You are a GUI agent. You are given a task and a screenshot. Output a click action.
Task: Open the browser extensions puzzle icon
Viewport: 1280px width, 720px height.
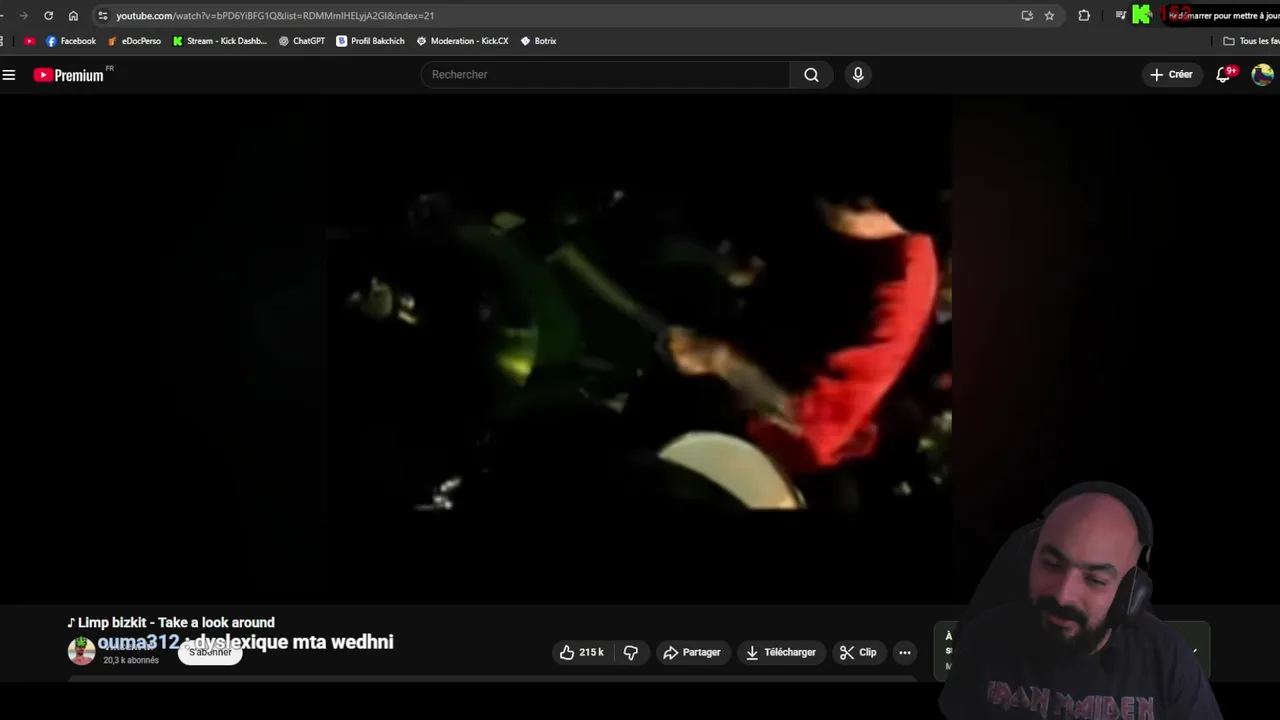(x=1084, y=15)
